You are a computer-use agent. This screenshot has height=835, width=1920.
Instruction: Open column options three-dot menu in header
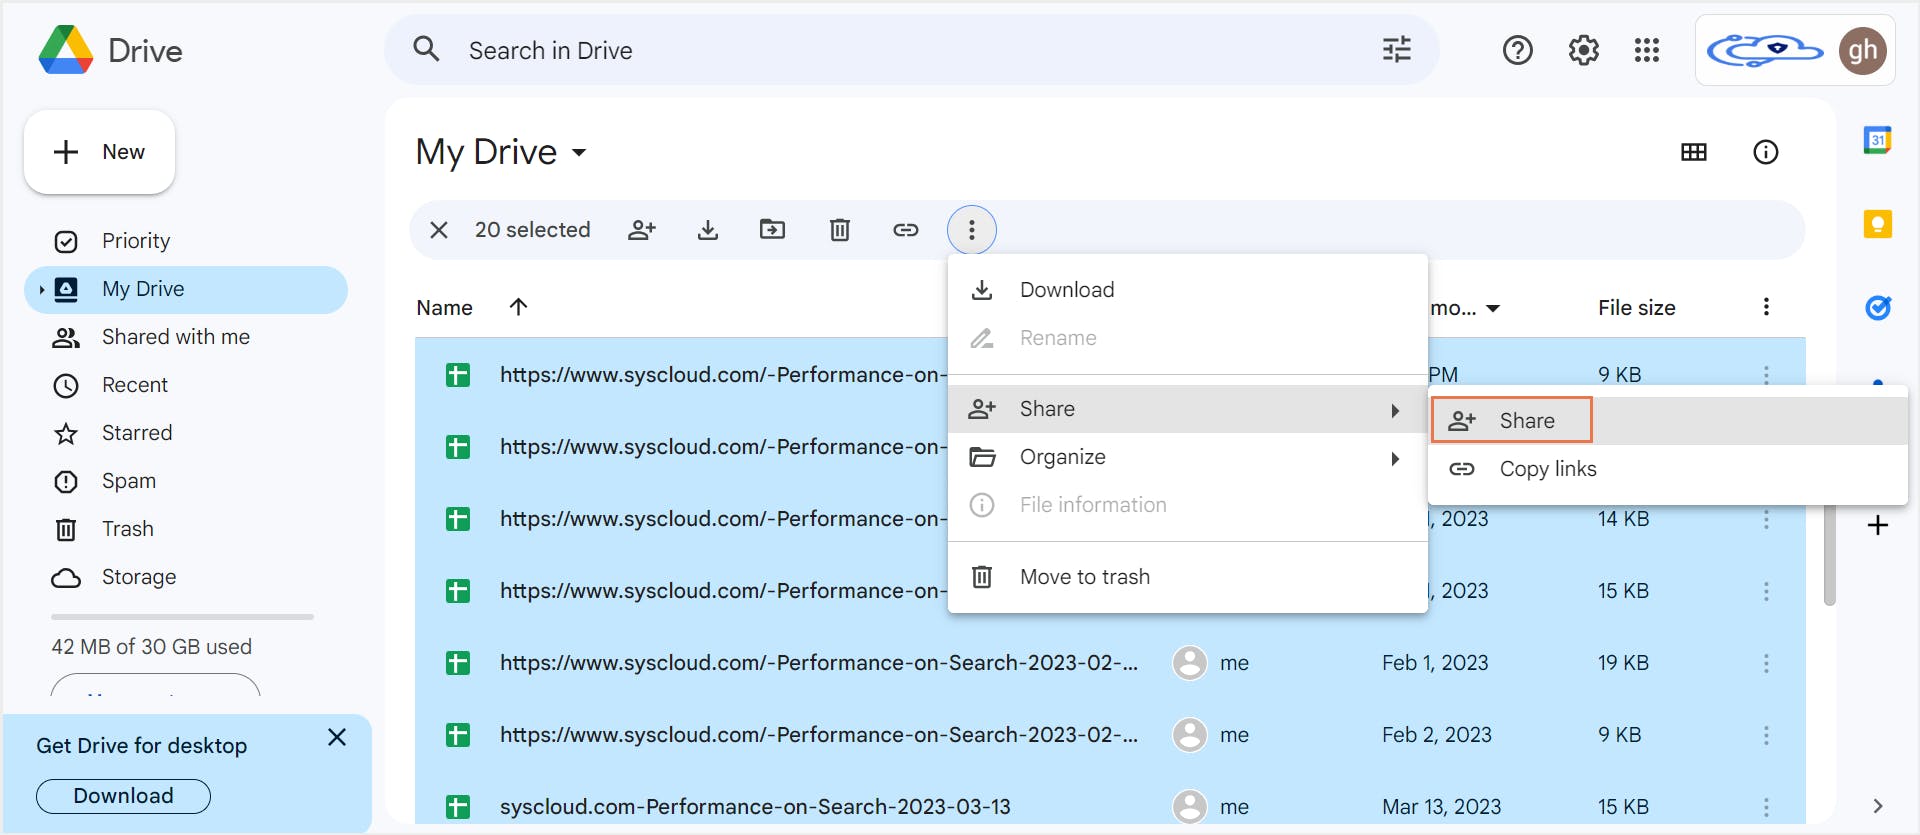pos(1766,307)
